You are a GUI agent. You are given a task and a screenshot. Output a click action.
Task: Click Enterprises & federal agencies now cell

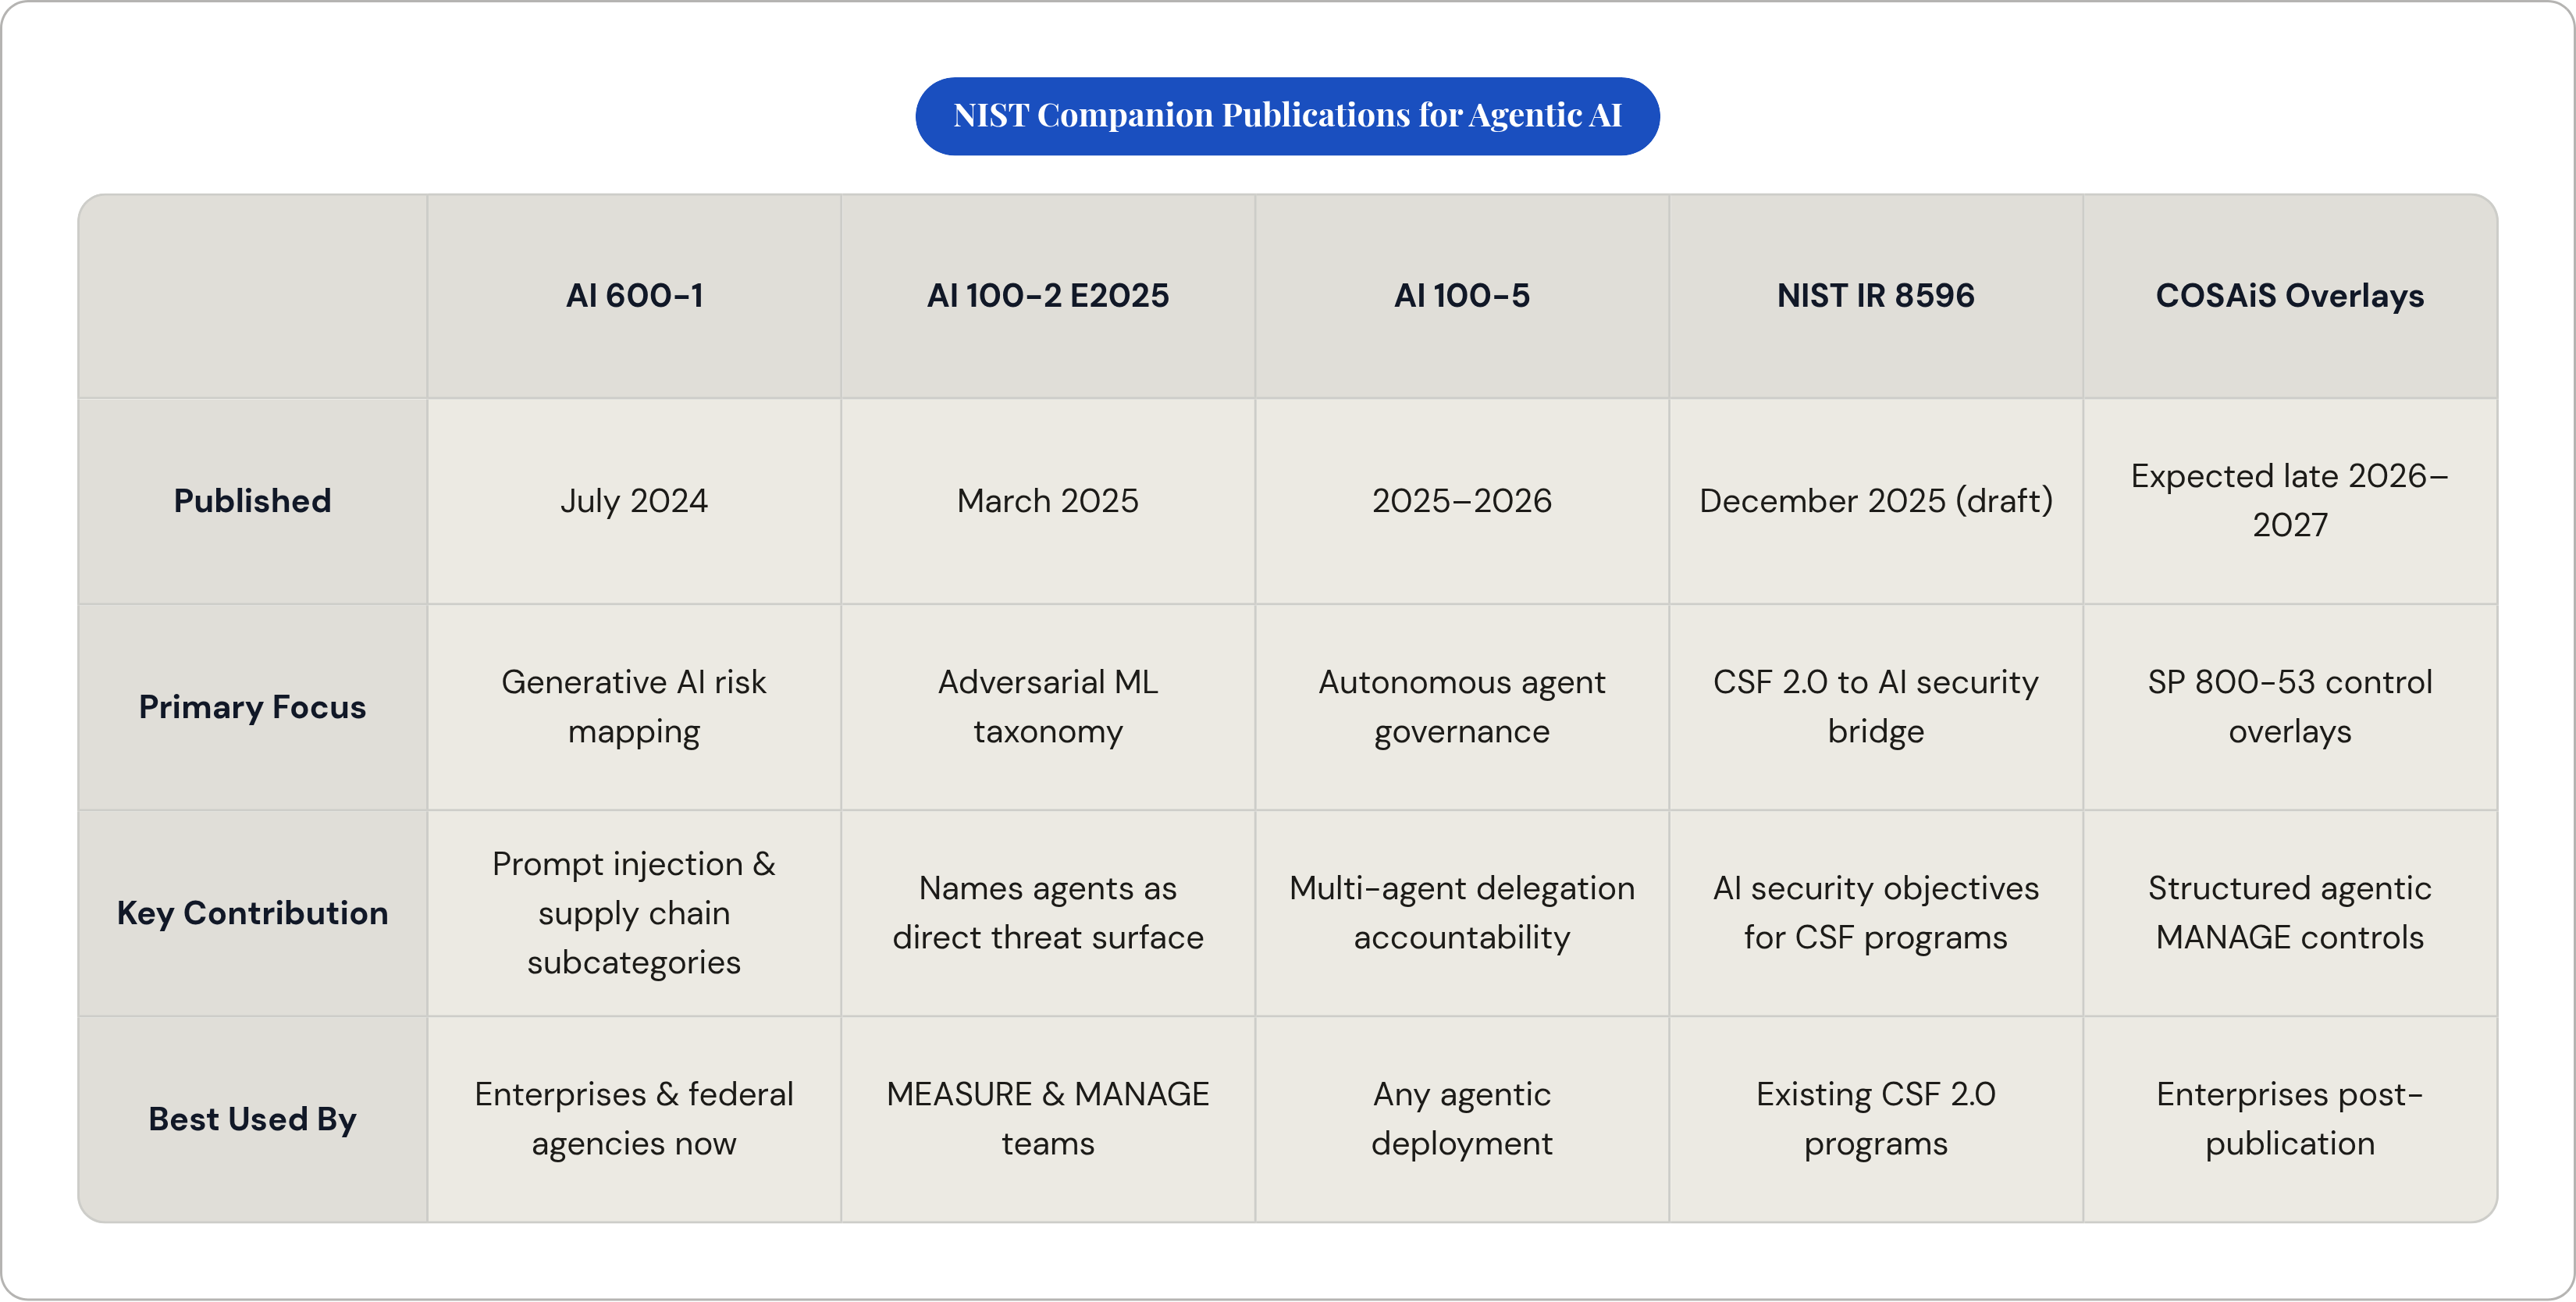point(634,1119)
